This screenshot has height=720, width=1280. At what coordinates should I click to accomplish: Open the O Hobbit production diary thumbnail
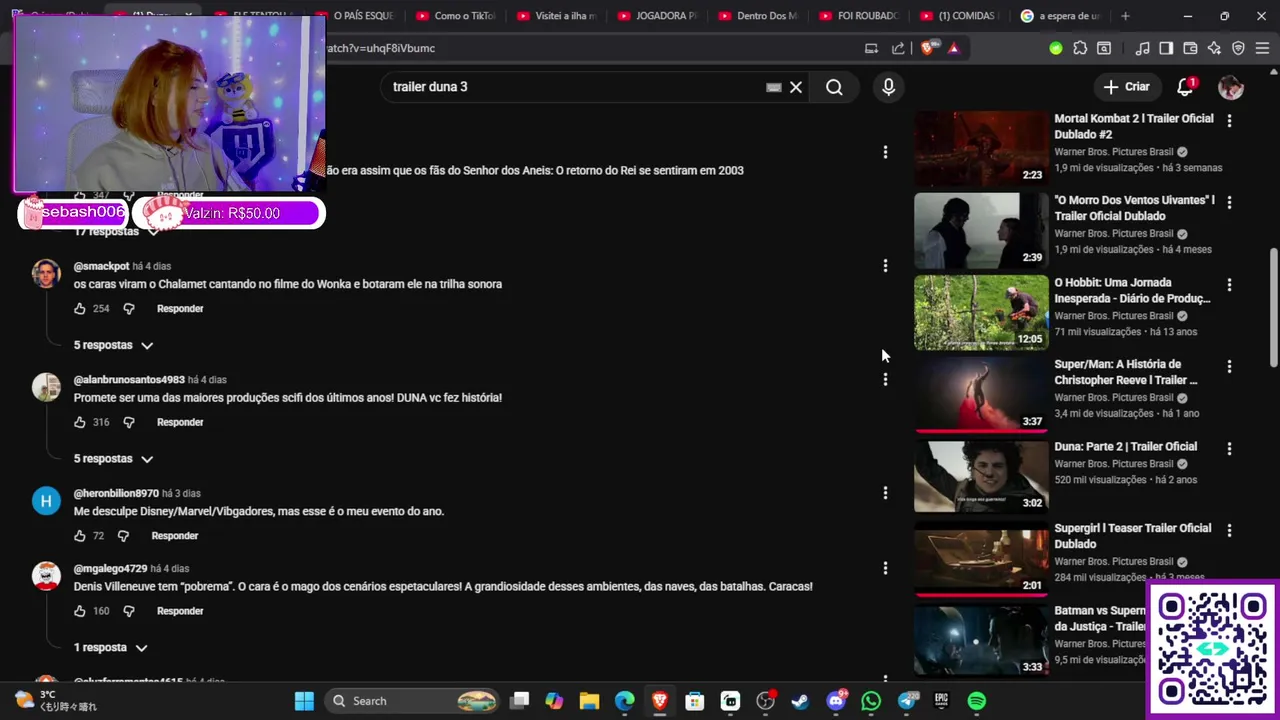(x=981, y=313)
